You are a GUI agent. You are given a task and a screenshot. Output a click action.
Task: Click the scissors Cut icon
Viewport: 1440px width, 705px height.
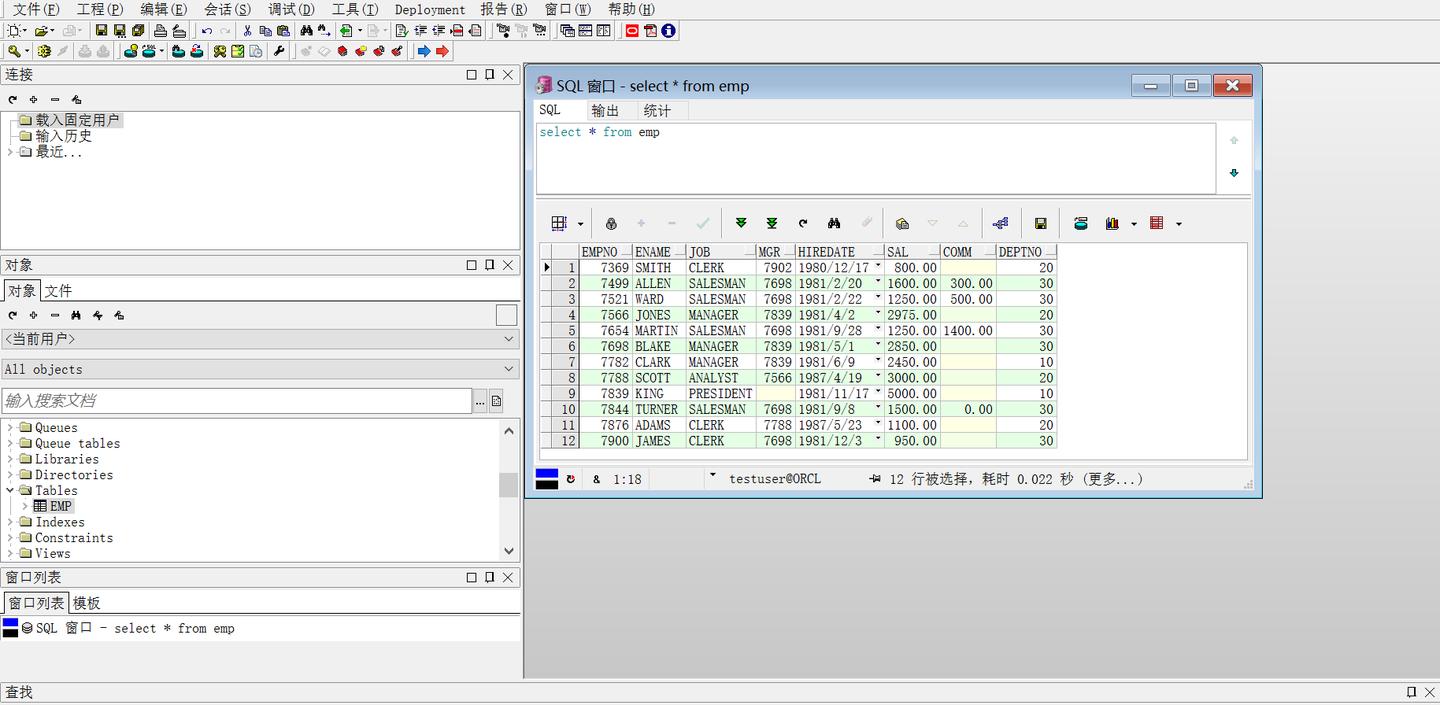(247, 31)
